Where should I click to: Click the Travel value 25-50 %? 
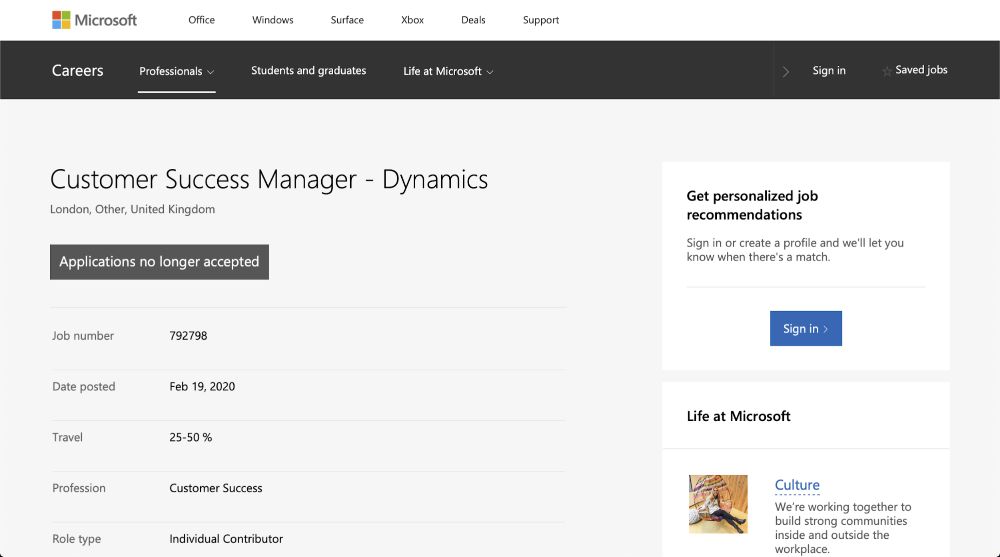point(191,437)
